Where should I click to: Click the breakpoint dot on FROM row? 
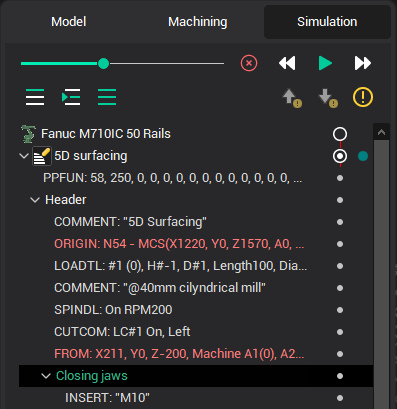click(x=340, y=354)
